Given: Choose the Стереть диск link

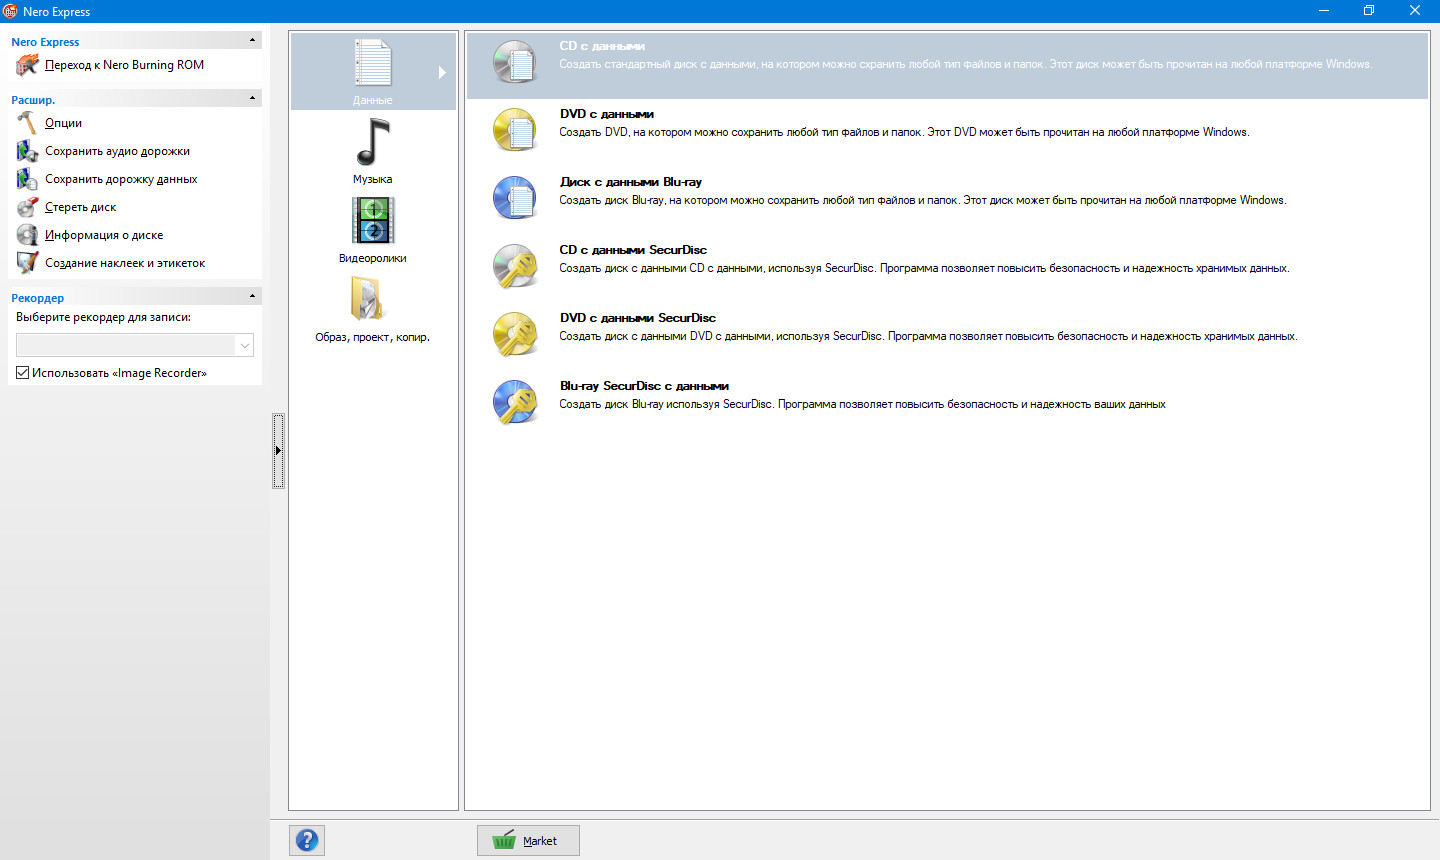Looking at the screenshot, I should (x=80, y=207).
